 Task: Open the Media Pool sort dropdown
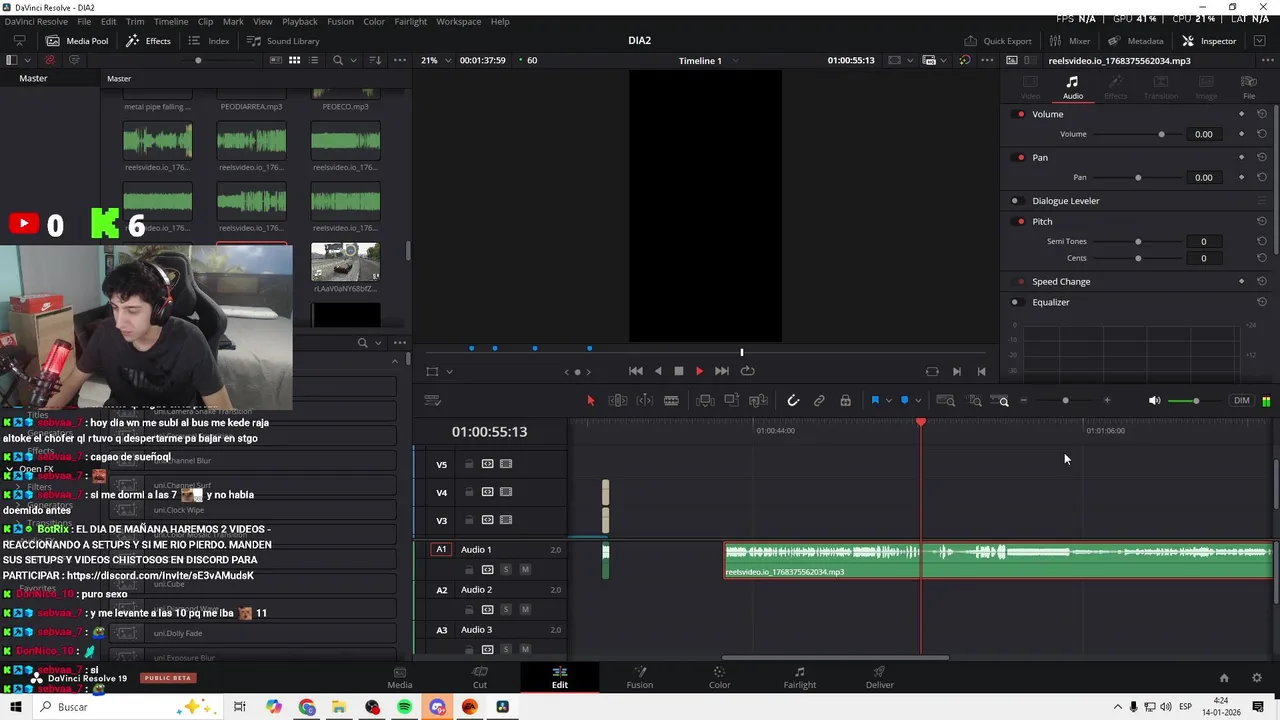coord(376,60)
